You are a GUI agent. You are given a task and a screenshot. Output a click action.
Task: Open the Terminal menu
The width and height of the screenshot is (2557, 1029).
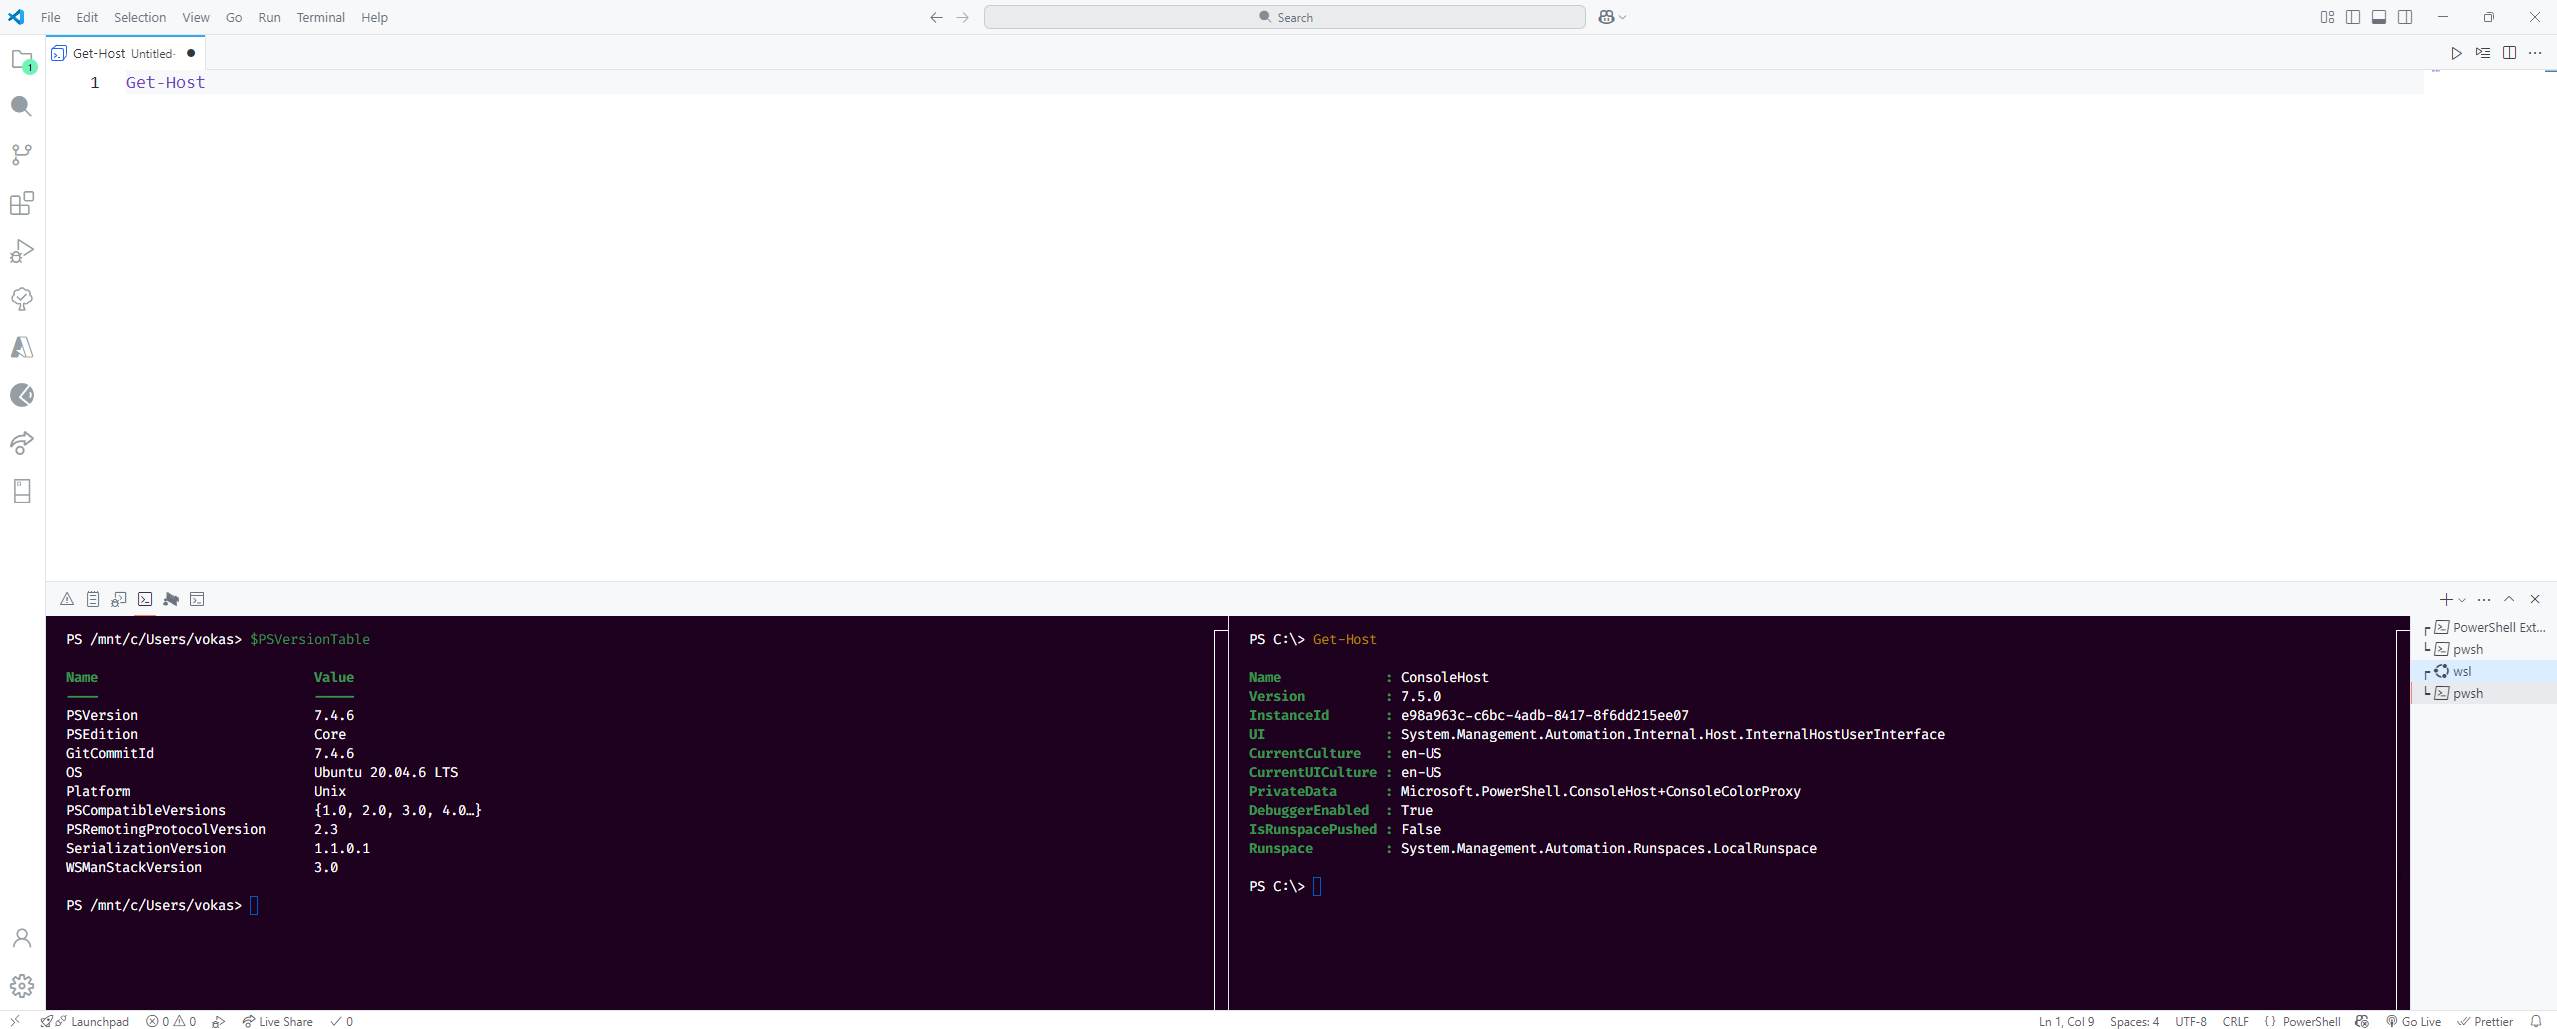[320, 17]
